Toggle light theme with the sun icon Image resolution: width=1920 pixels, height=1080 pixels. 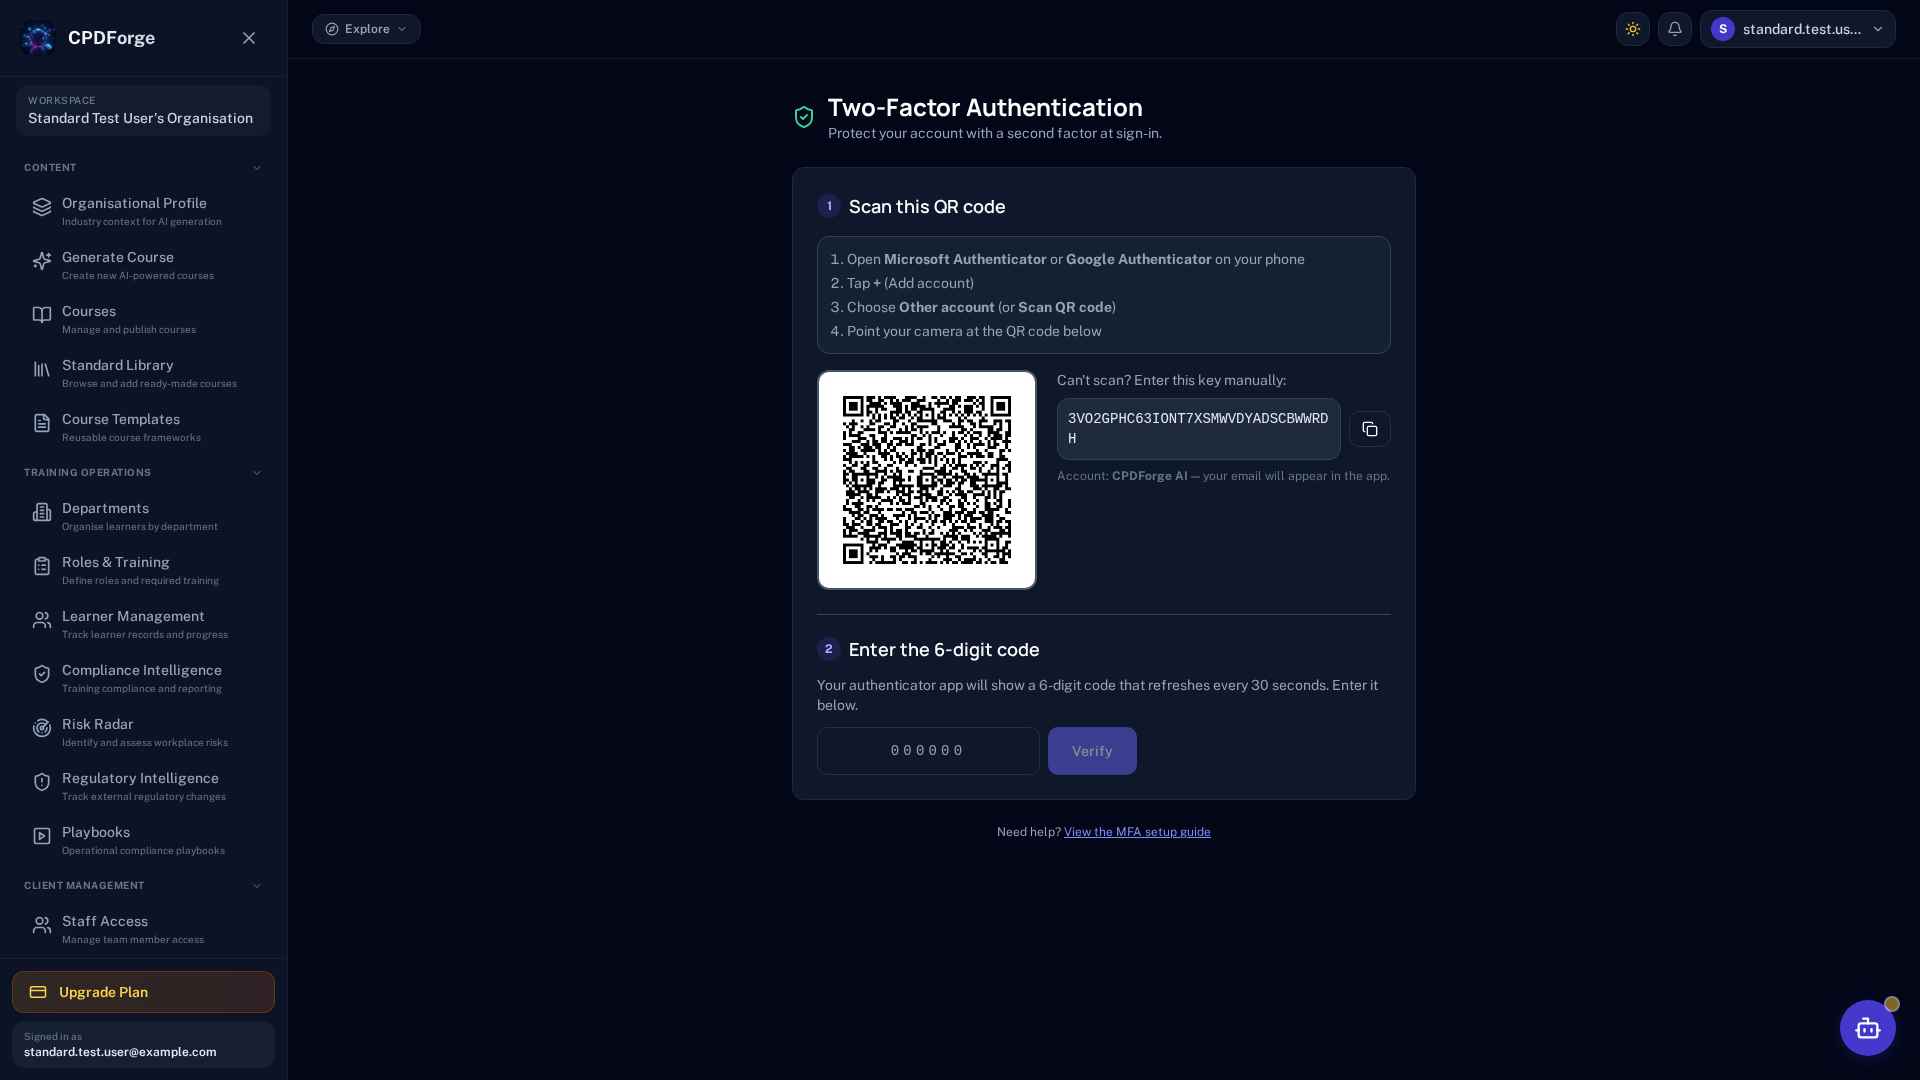[1633, 29]
